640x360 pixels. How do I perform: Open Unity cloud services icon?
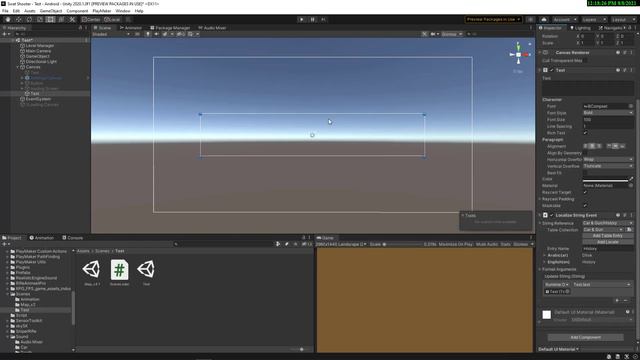(544, 19)
